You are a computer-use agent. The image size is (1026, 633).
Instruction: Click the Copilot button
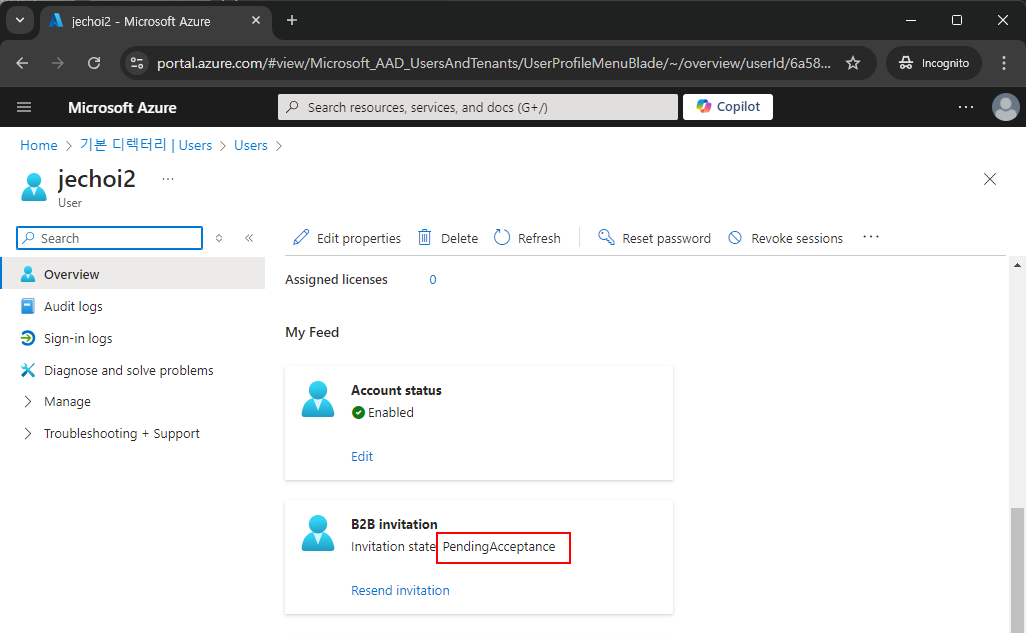[728, 107]
